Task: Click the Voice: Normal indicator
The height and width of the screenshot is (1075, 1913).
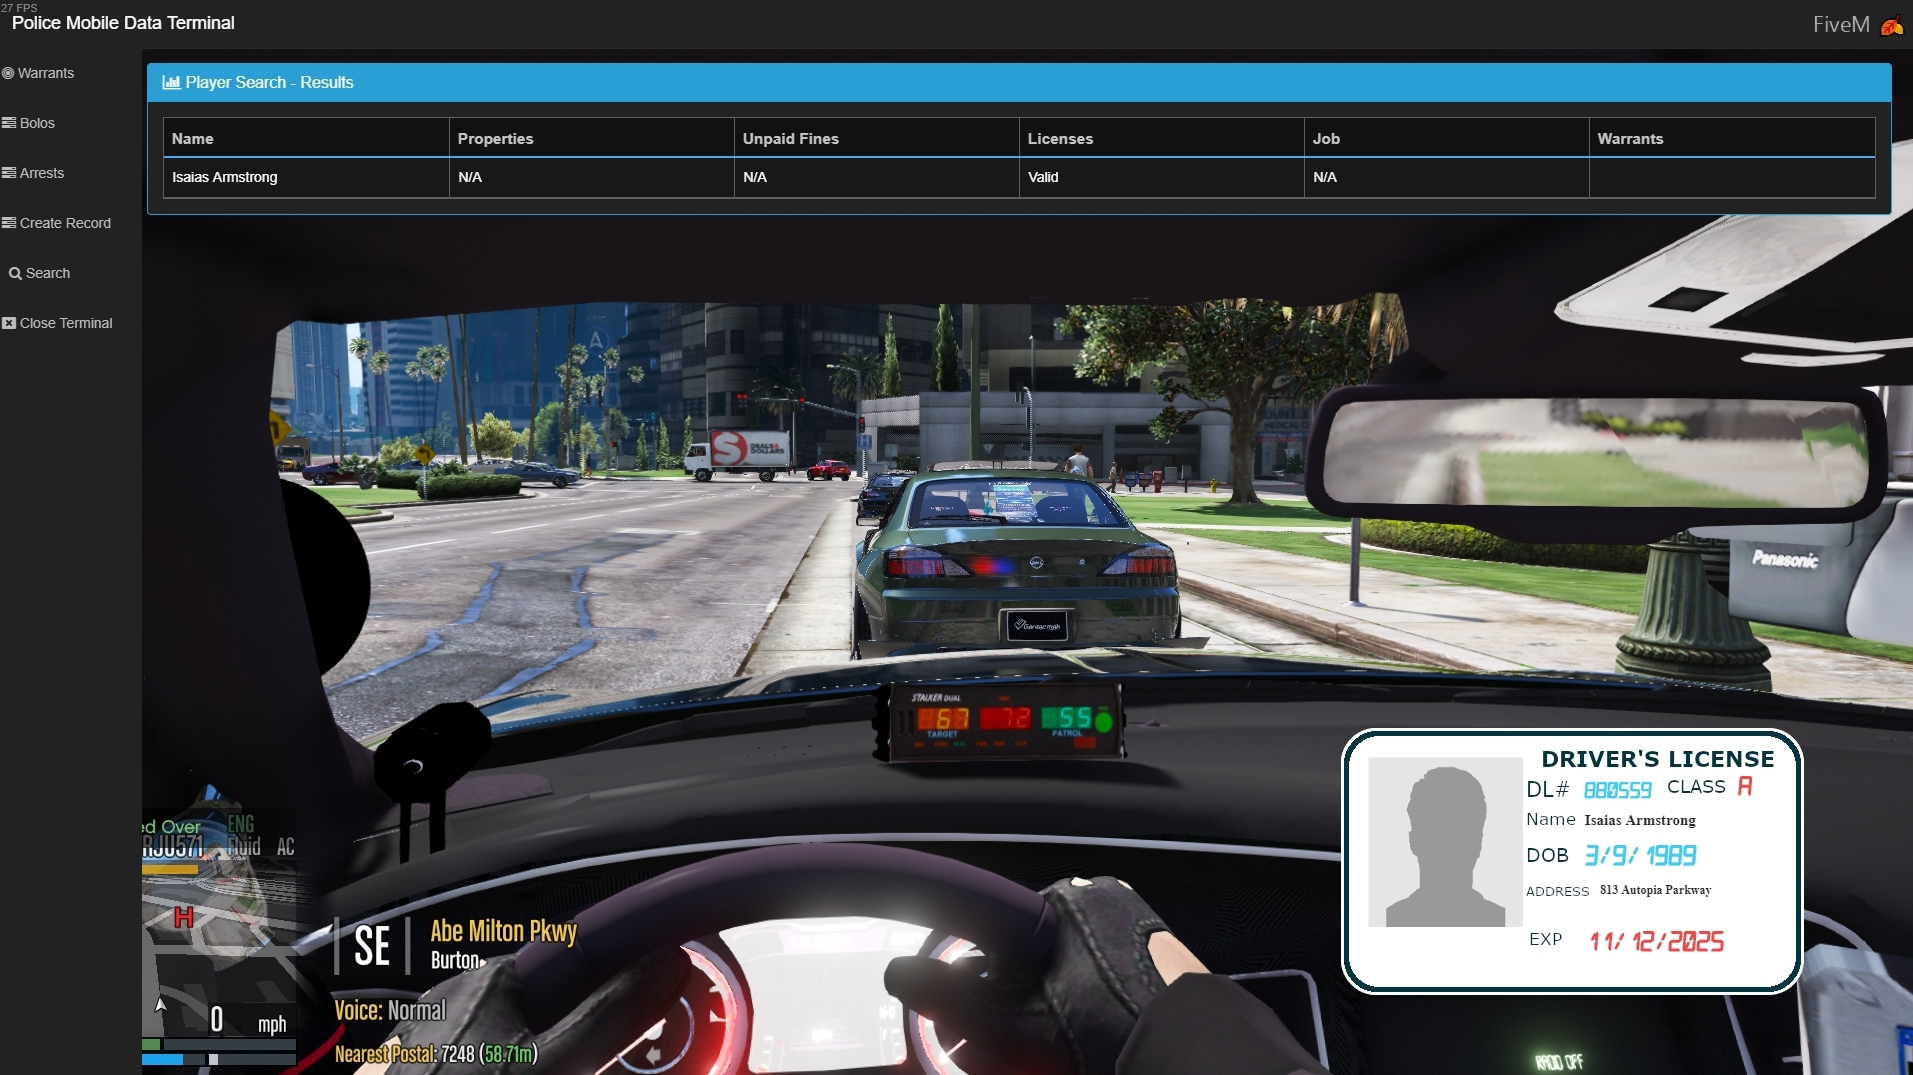Action: tap(390, 1010)
